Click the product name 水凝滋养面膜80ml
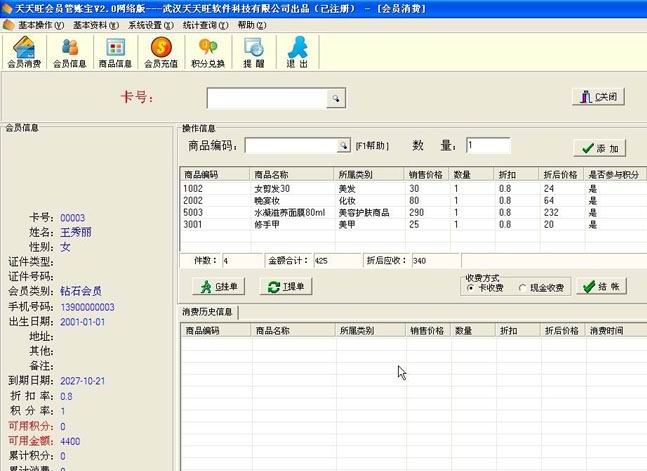The height and width of the screenshot is (471, 647). click(x=290, y=213)
